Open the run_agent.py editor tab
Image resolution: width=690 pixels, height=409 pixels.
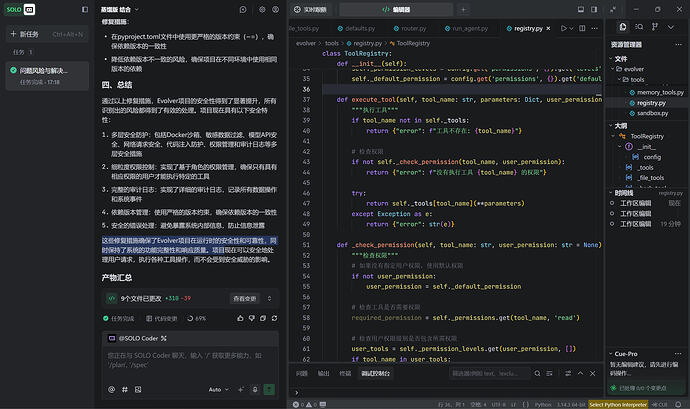click(466, 28)
